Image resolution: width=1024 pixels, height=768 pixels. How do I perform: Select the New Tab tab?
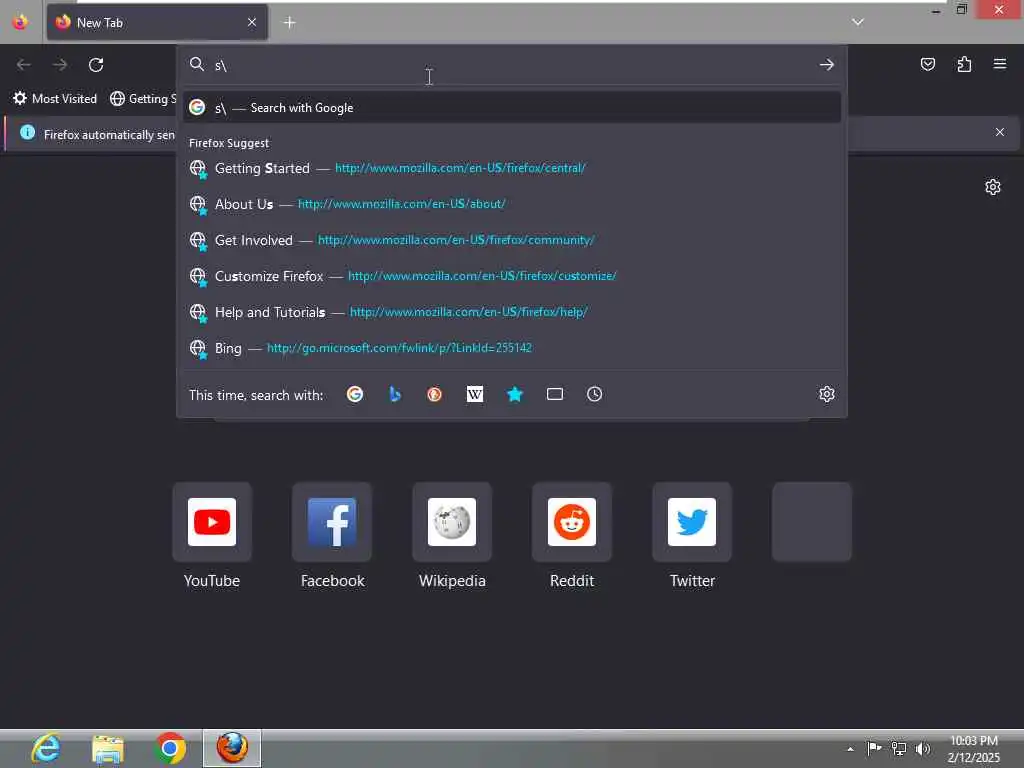pos(157,22)
